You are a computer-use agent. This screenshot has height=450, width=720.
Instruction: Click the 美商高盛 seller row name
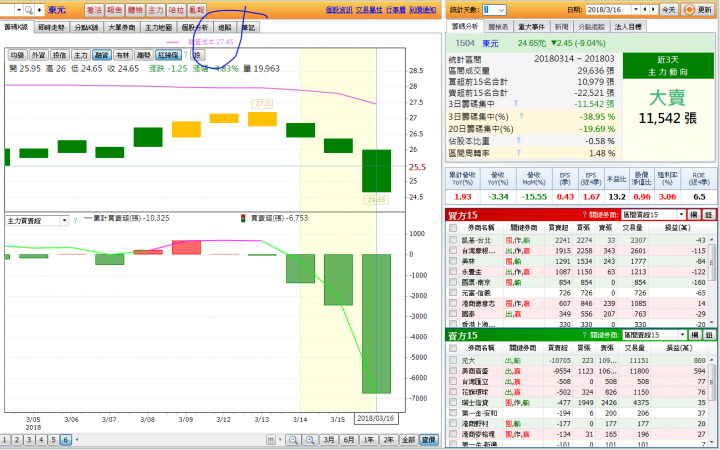(475, 371)
